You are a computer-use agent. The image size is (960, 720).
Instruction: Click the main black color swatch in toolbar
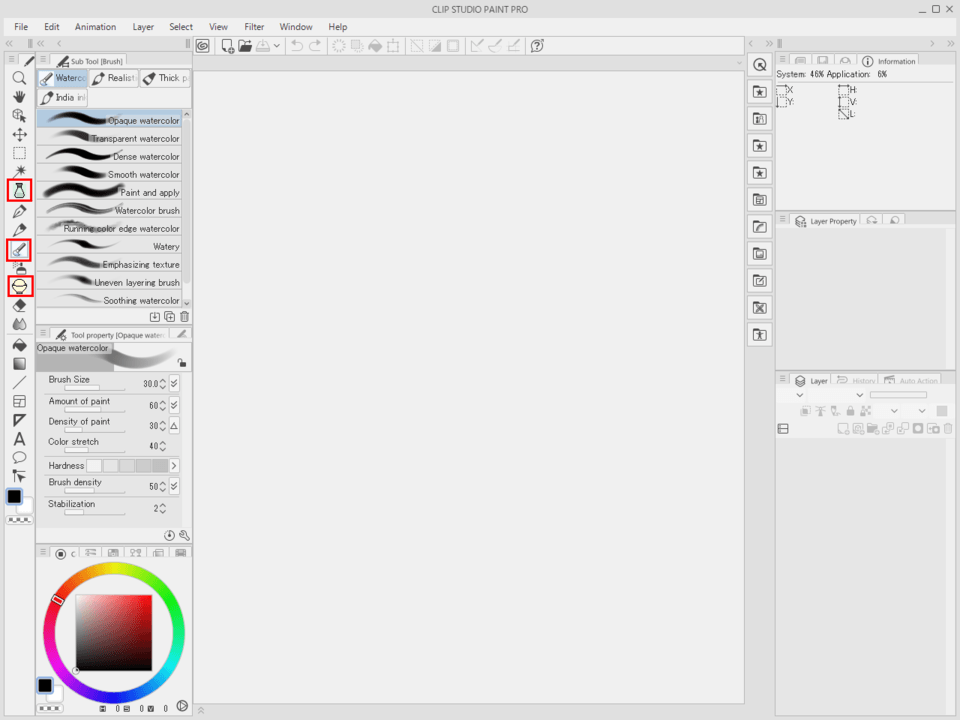click(14, 496)
